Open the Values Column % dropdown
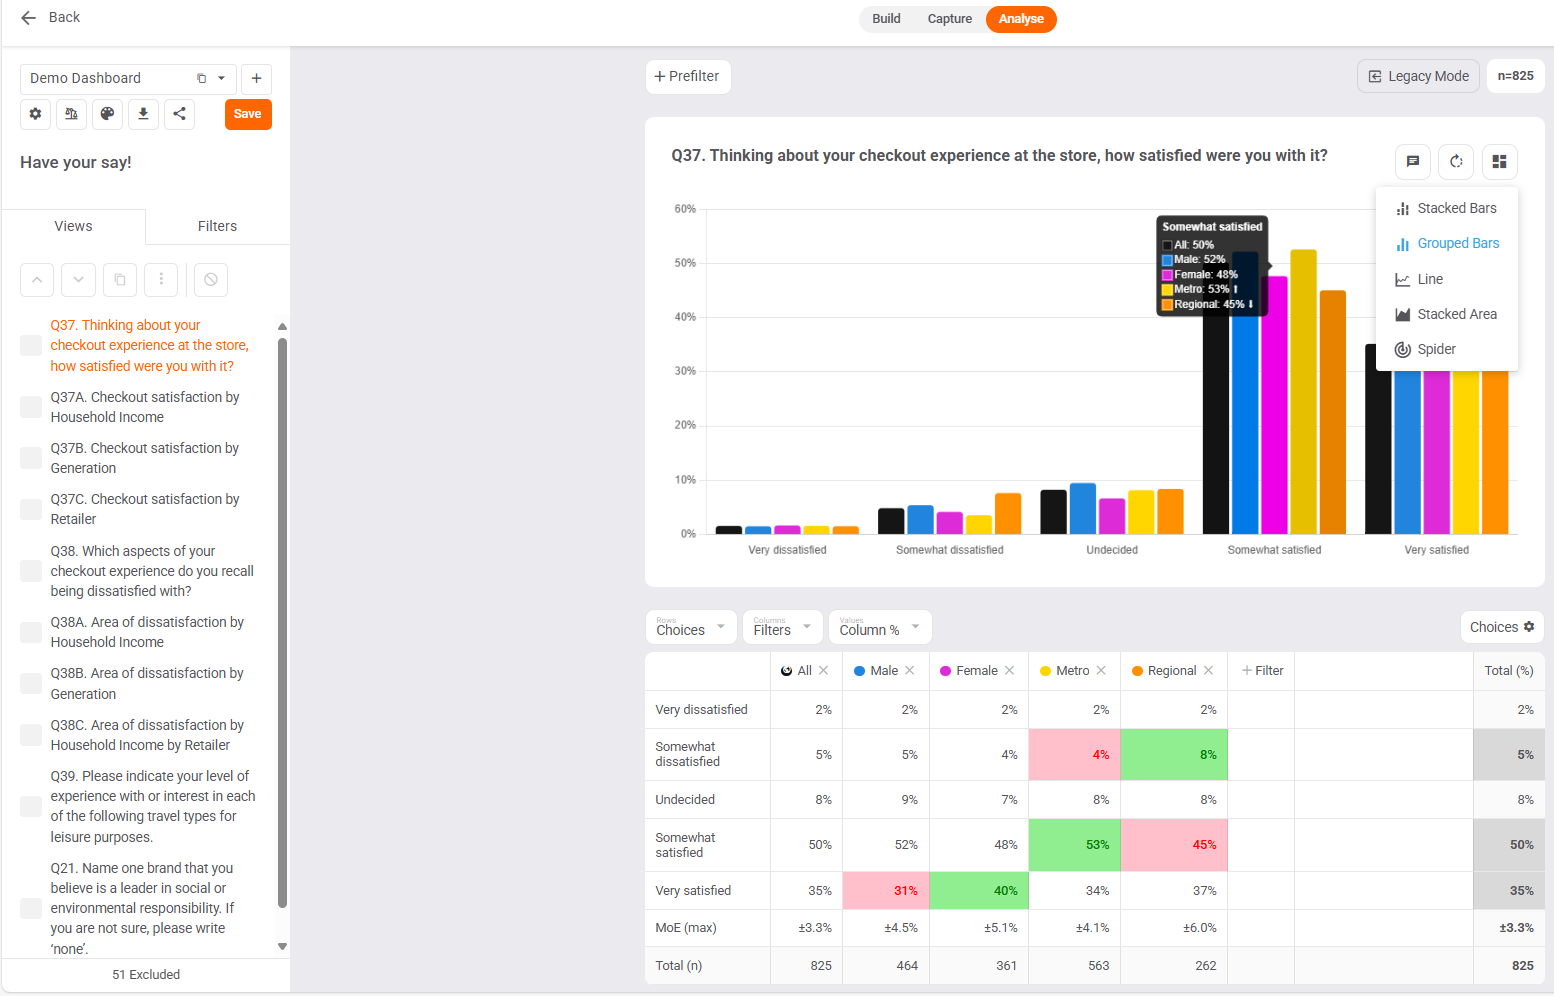This screenshot has height=996, width=1554. click(880, 627)
